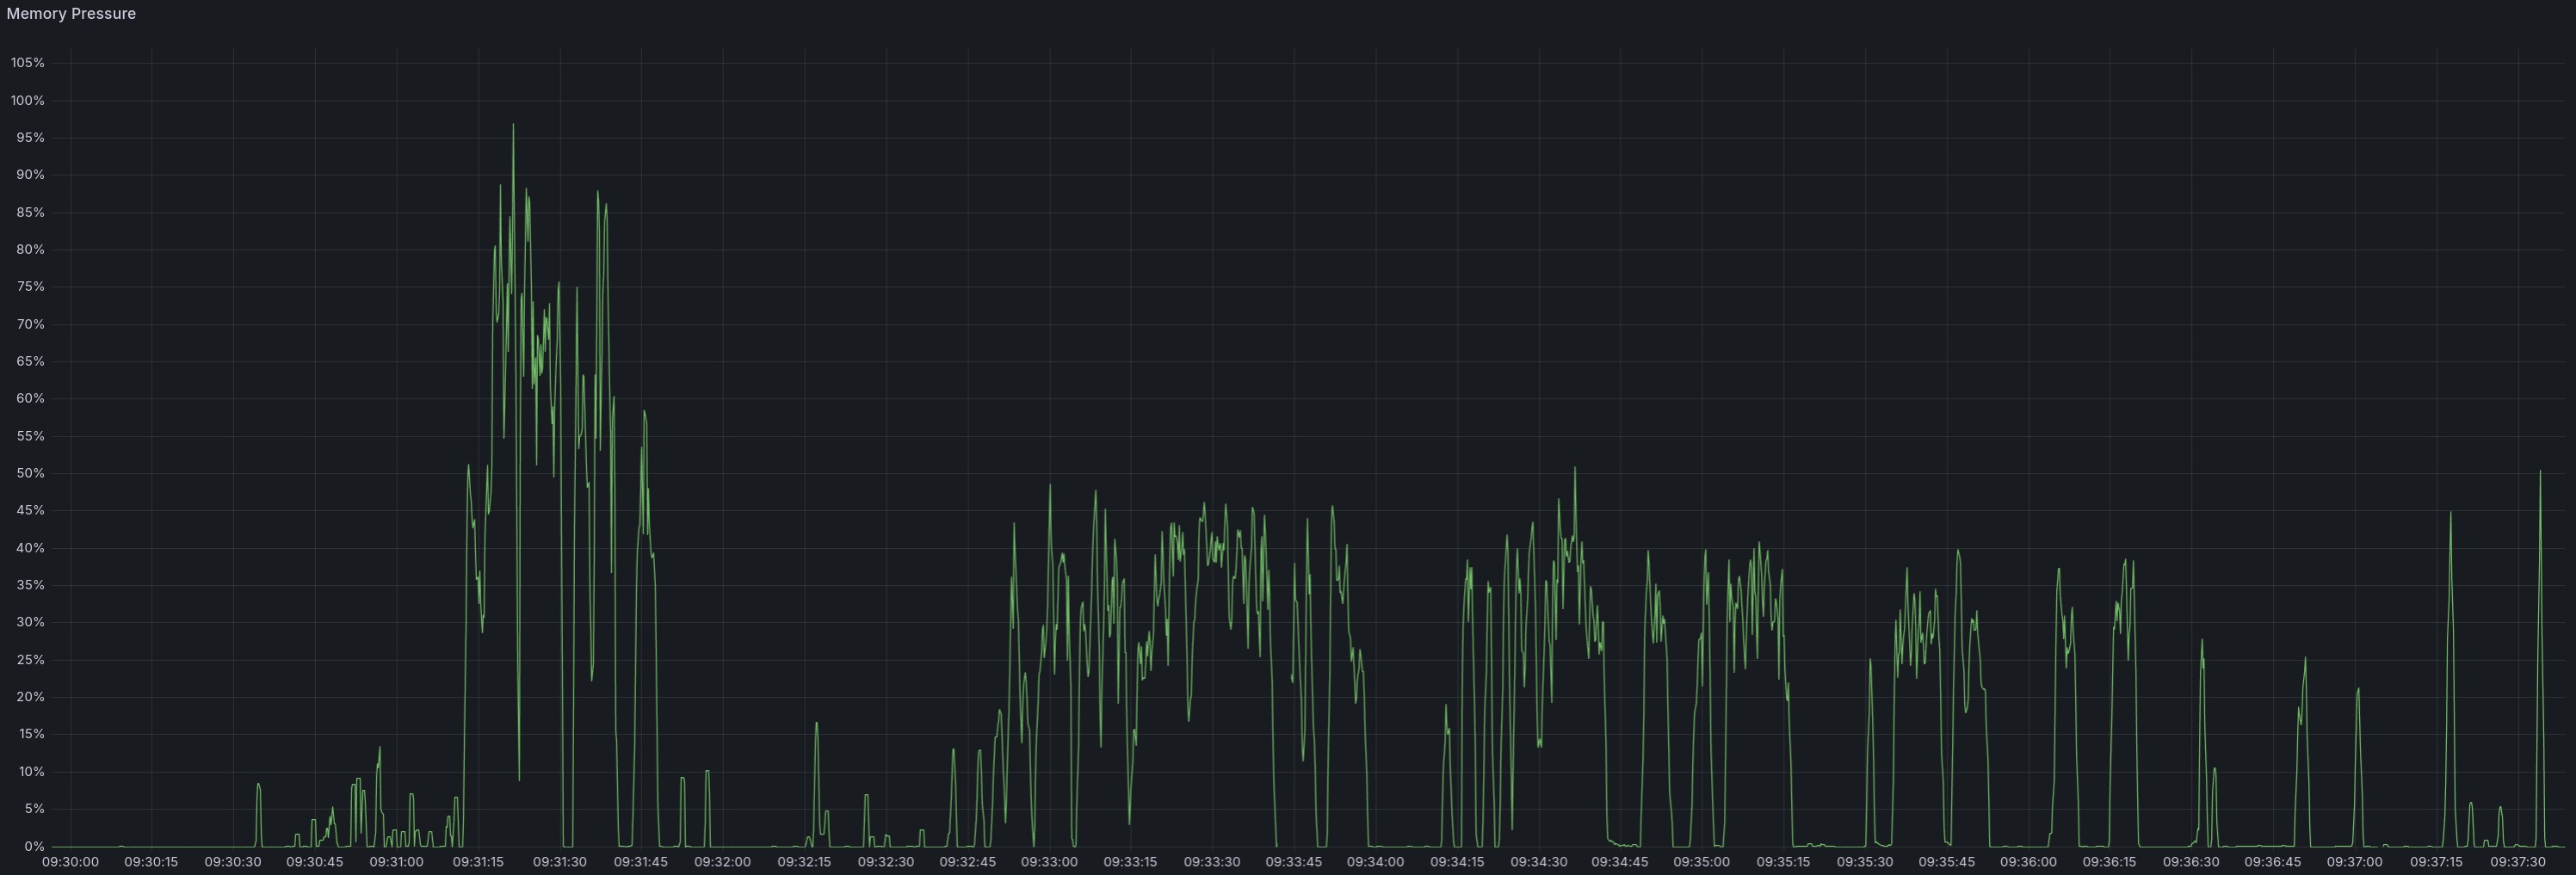
Task: Select the 09:34:30 time axis label
Action: tap(1539, 863)
